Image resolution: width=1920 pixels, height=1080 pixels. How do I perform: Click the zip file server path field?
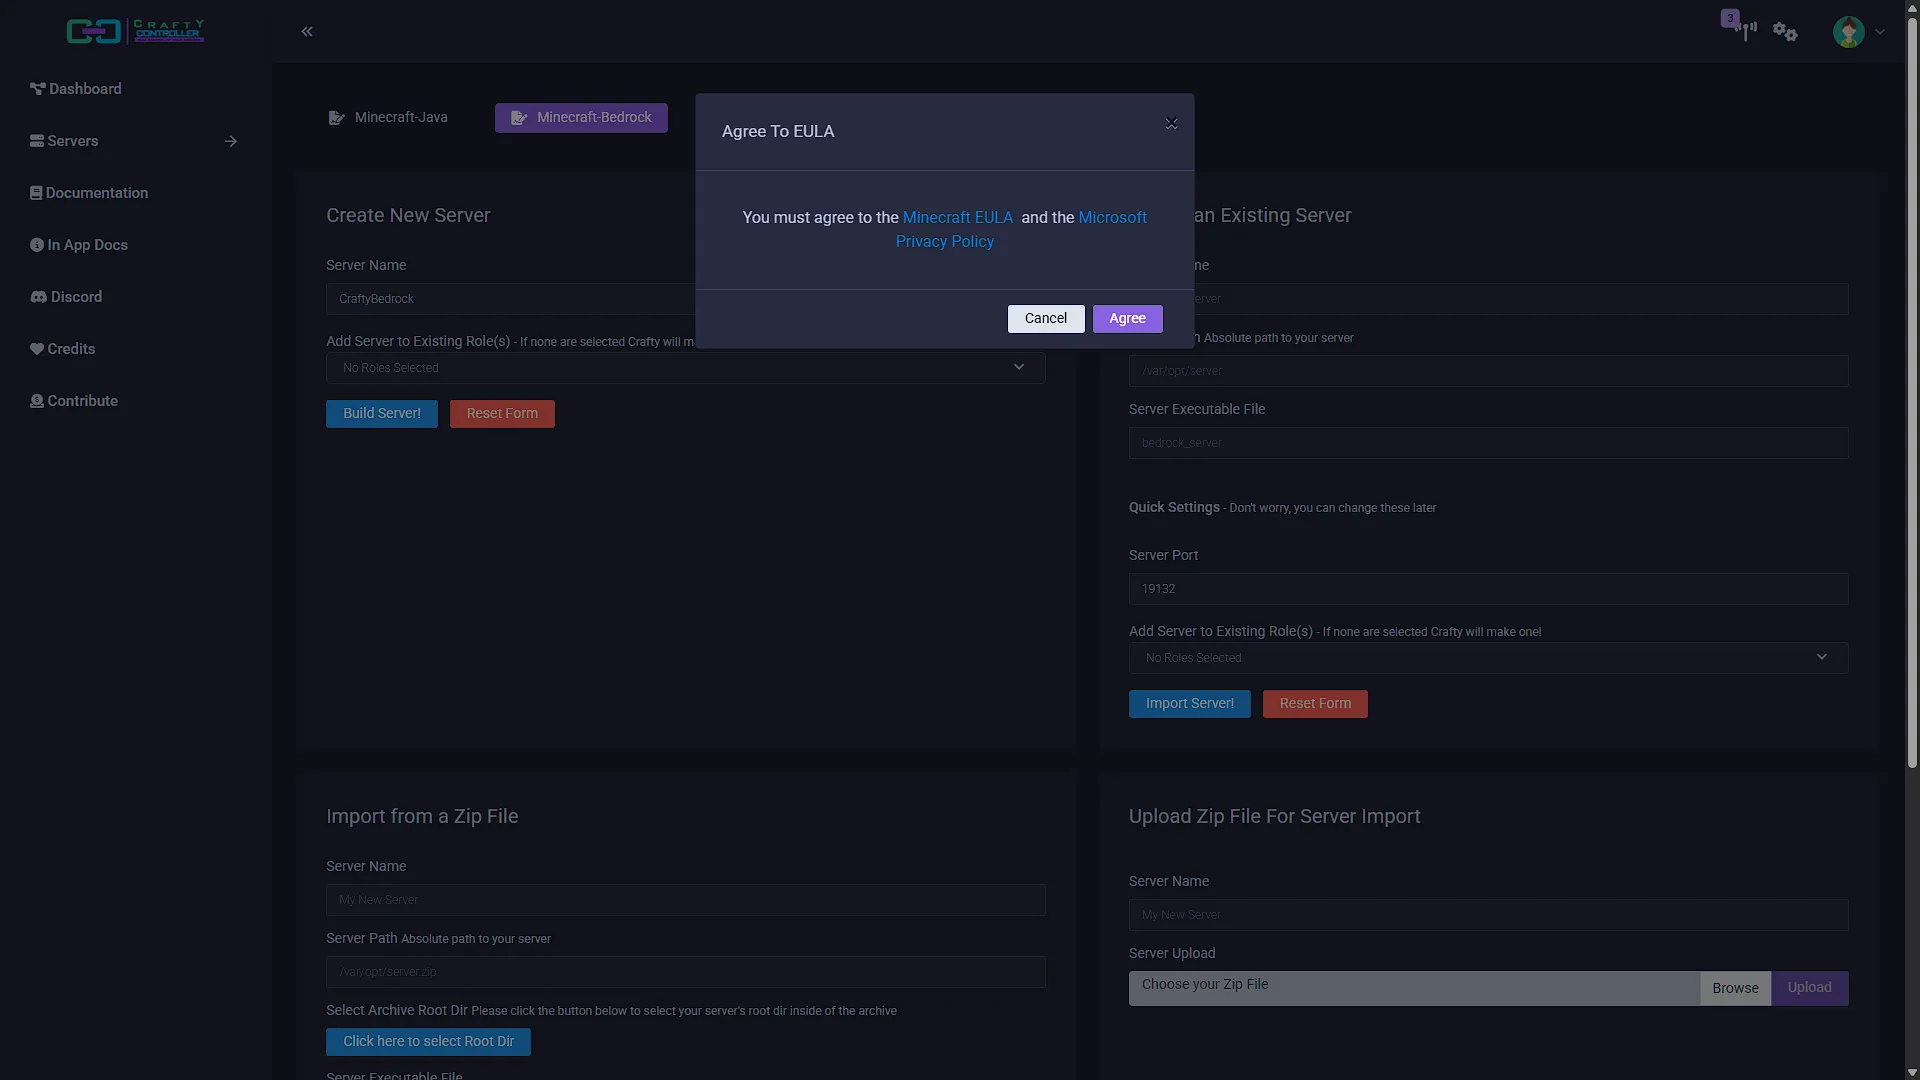tap(686, 972)
